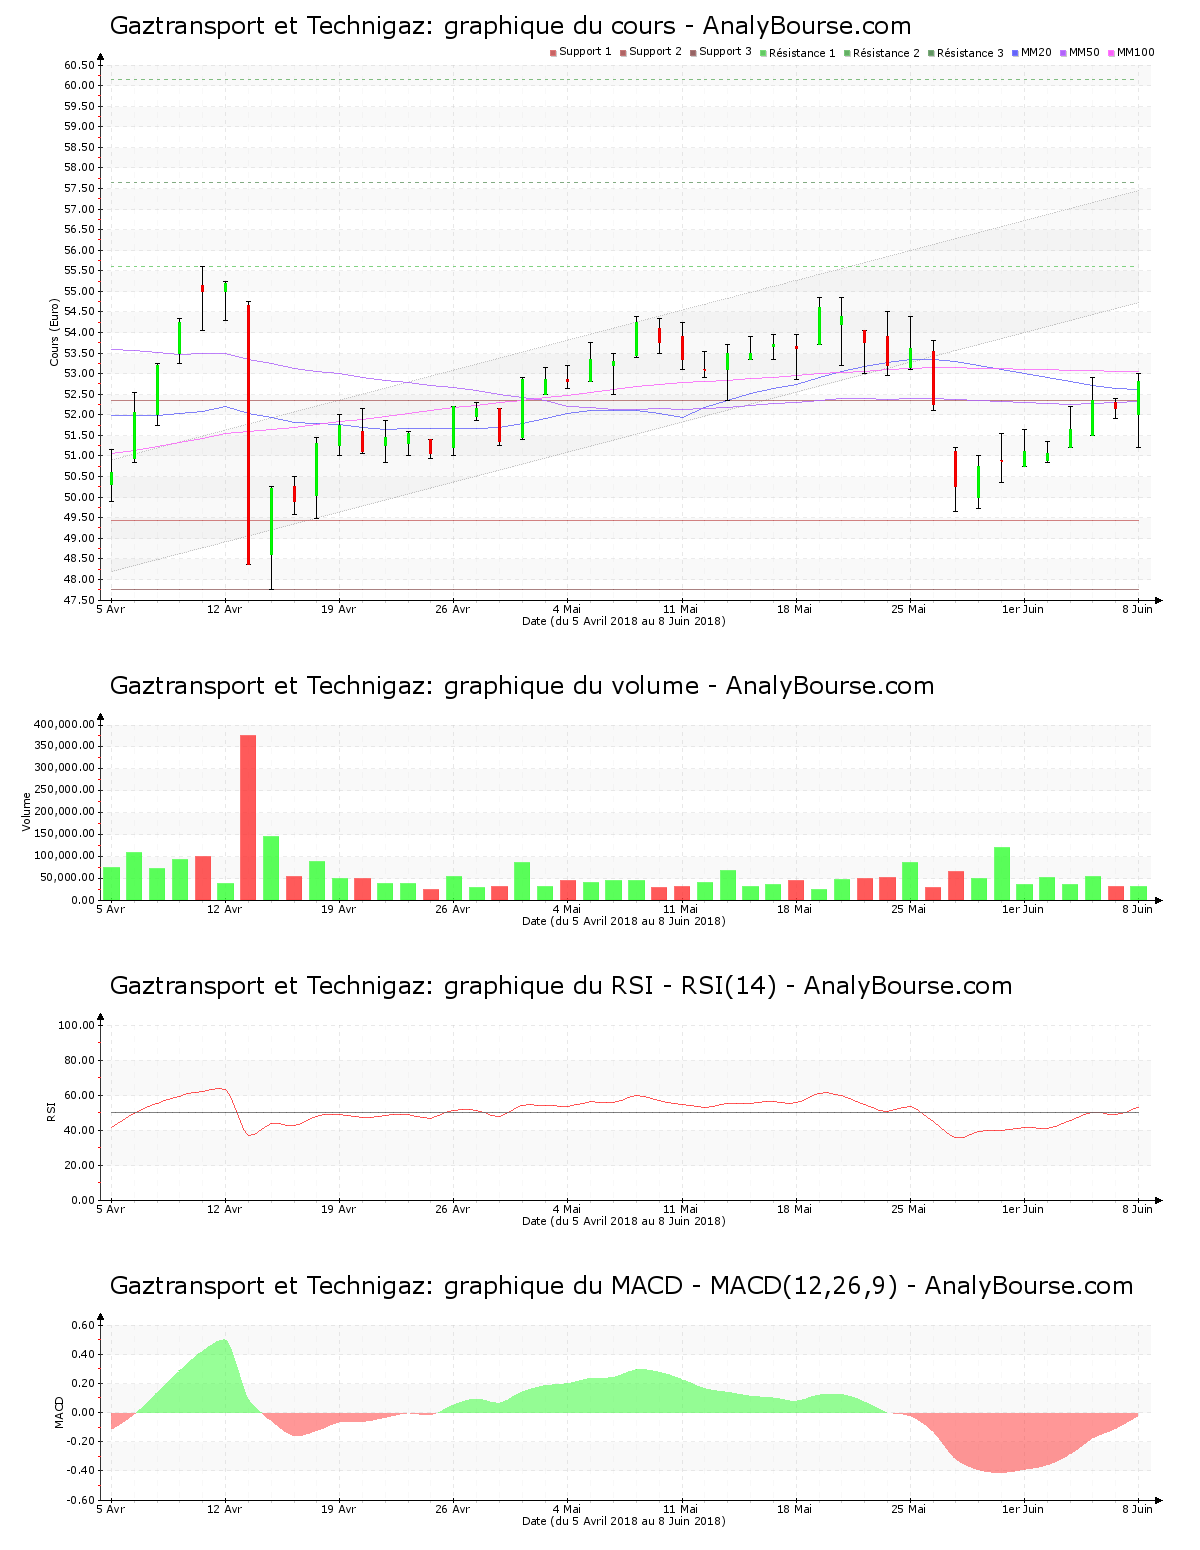Click the 'Cours (Euro)' vertical axis label
Image resolution: width=1200 pixels, height=1550 pixels.
(x=55, y=332)
